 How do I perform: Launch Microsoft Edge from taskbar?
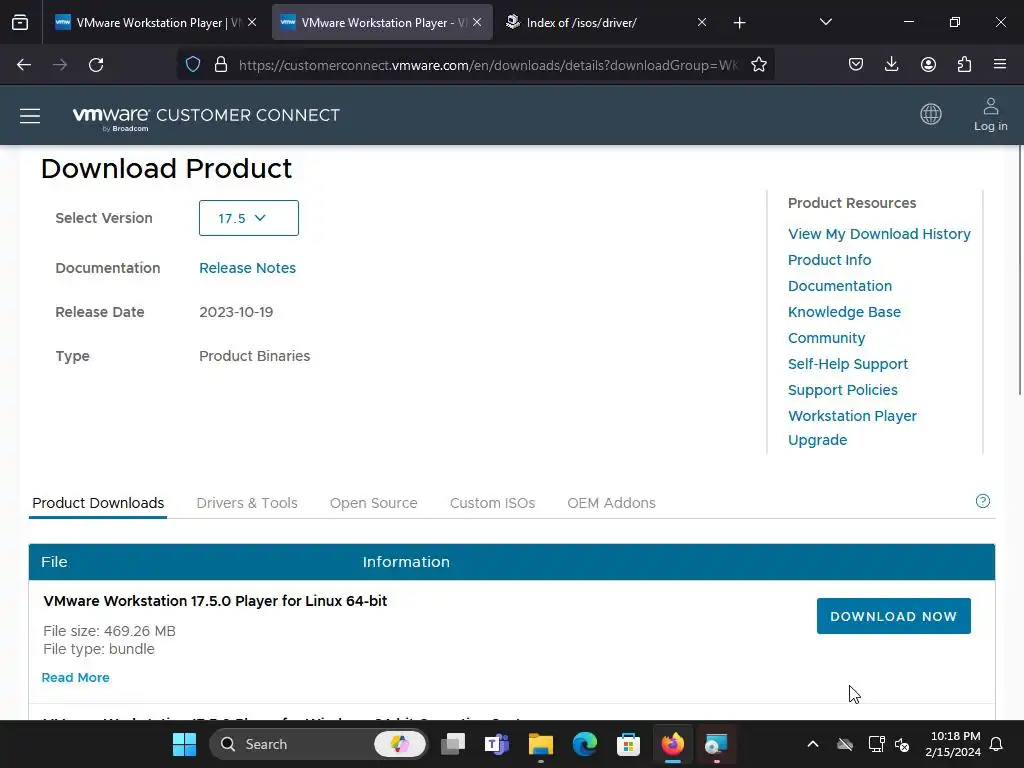click(x=584, y=744)
